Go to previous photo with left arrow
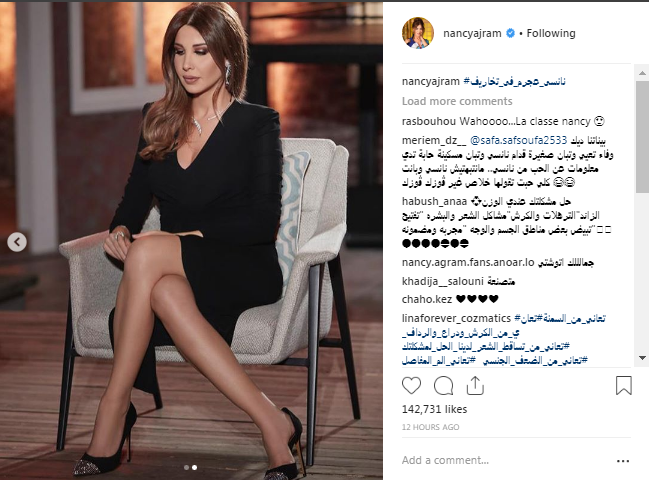 (17, 242)
